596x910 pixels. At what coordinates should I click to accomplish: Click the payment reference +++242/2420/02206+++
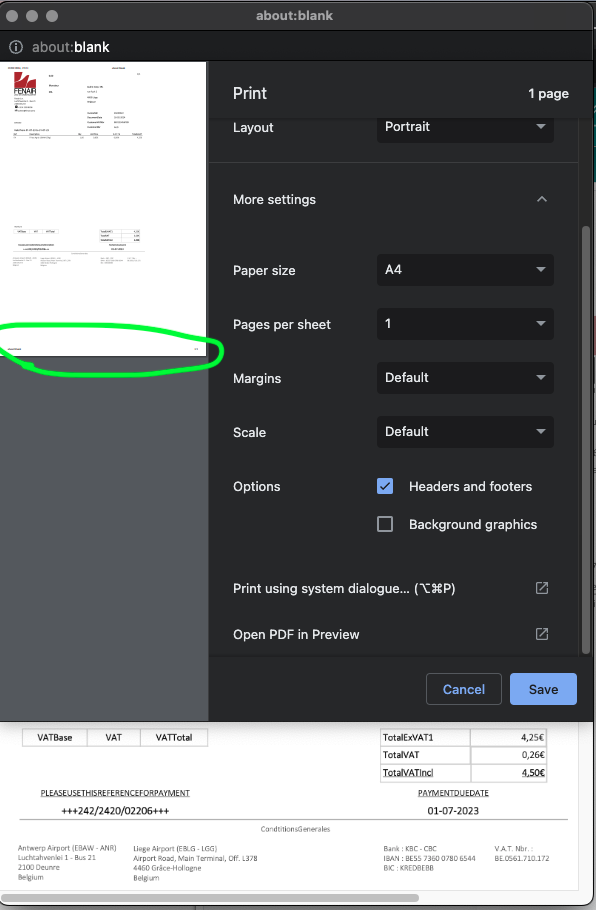[115, 811]
